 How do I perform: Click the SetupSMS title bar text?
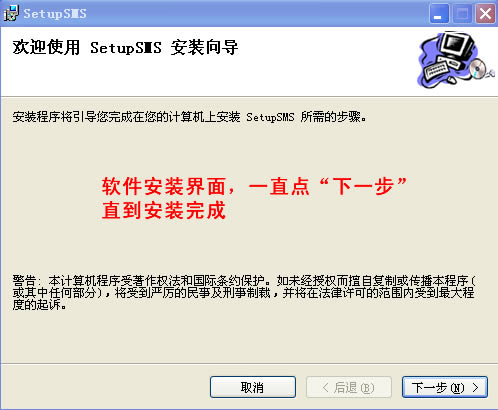click(x=55, y=14)
